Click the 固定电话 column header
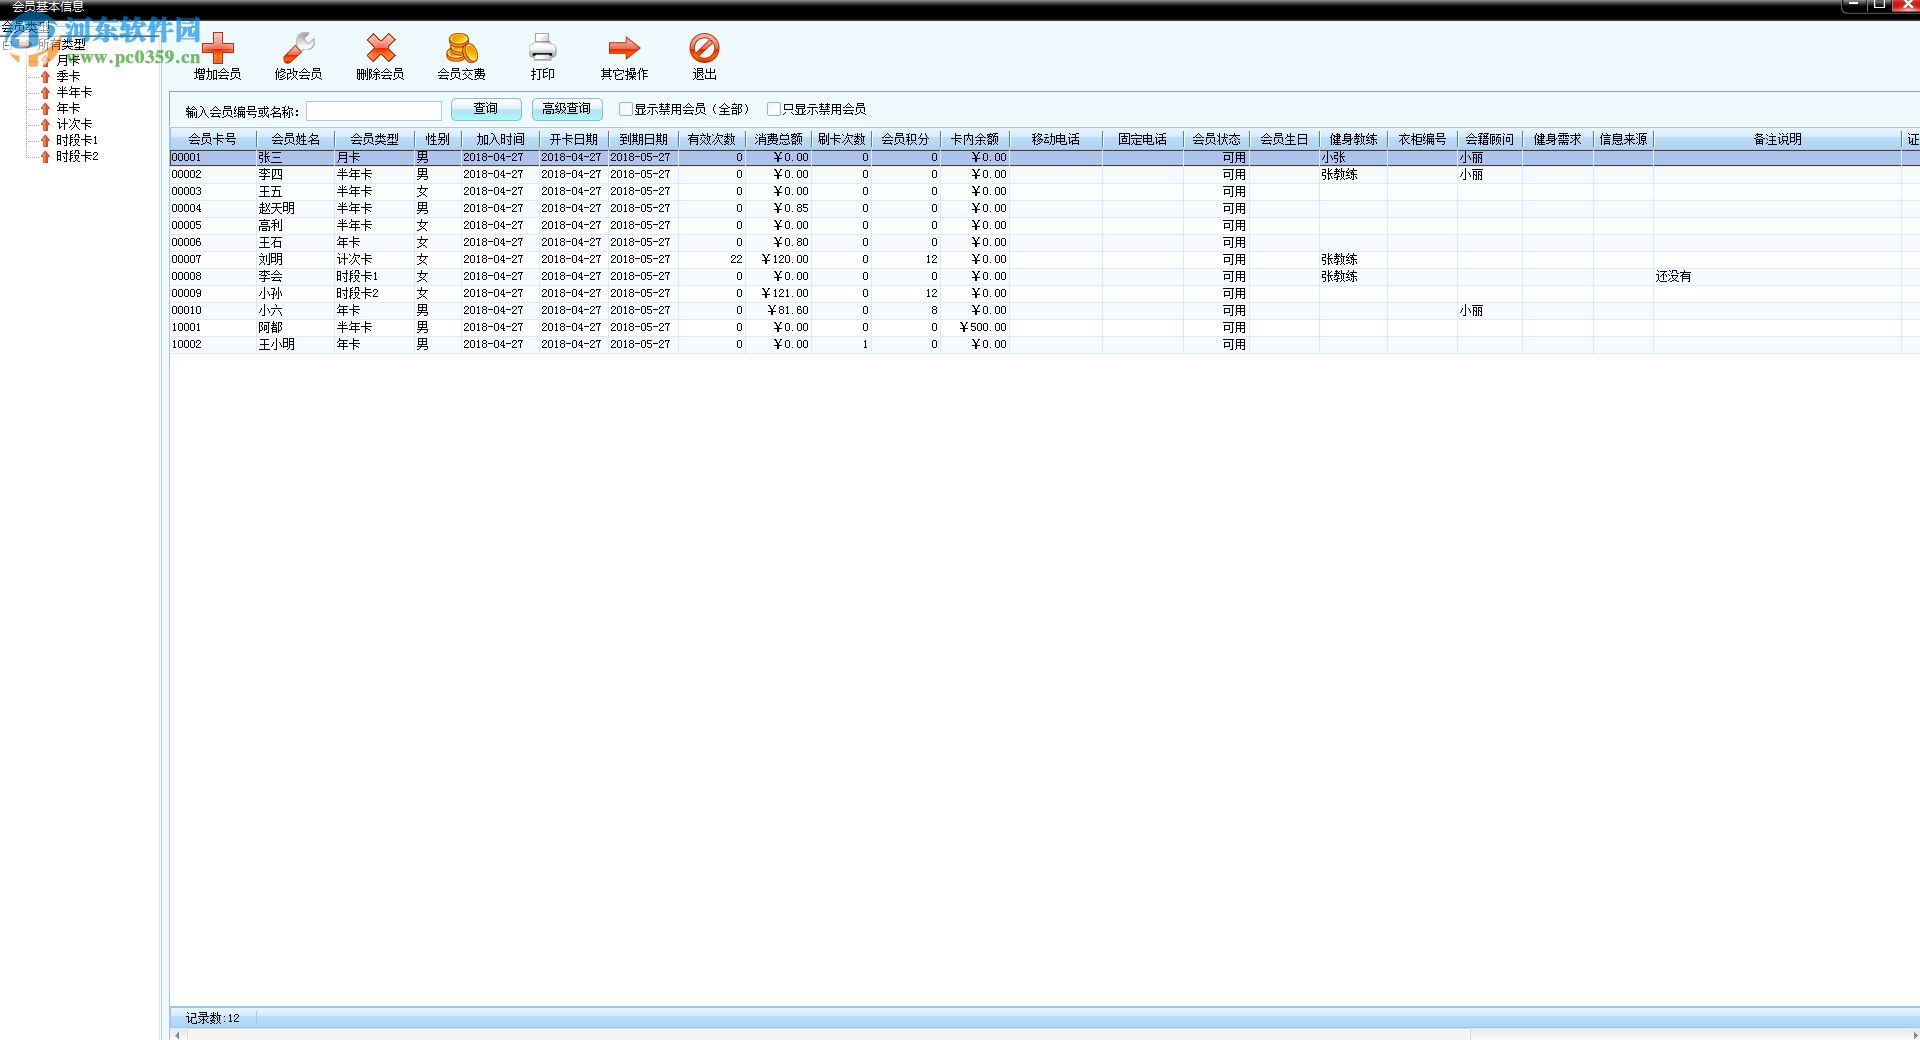This screenshot has height=1040, width=1920. (1142, 139)
